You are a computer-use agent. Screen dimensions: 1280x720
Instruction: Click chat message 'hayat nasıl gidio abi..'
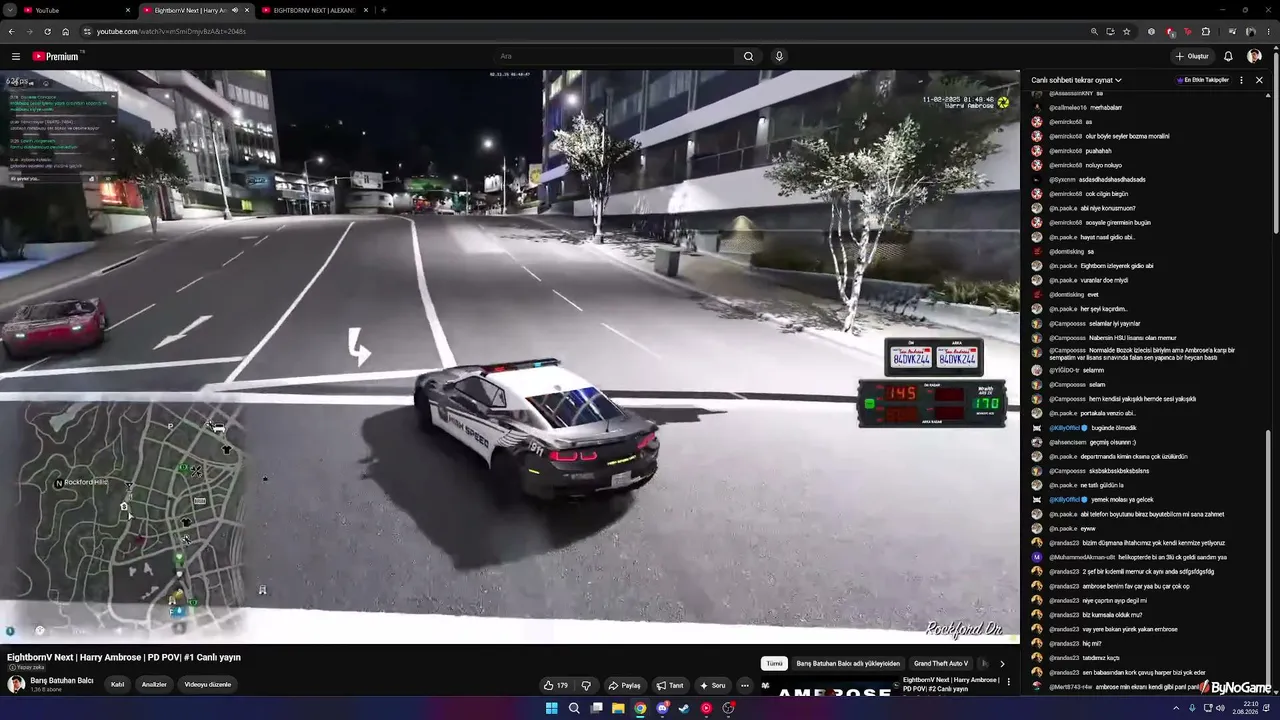pyautogui.click(x=1107, y=237)
